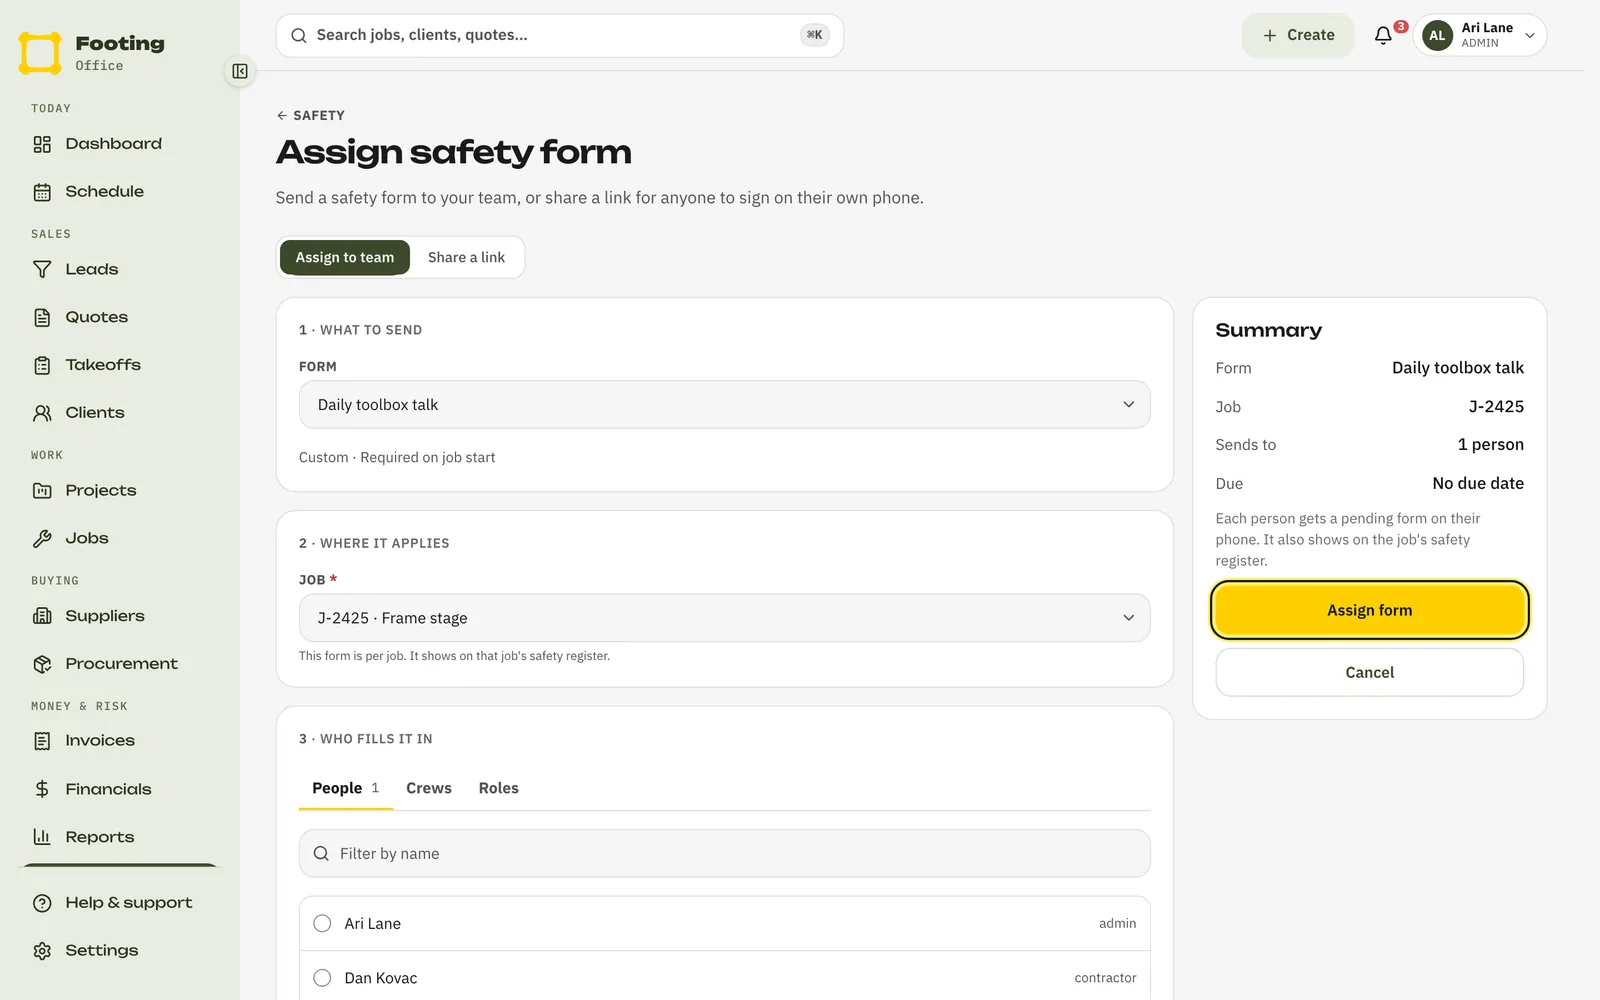Click the 'J-2425' value in Summary

coord(1496,407)
